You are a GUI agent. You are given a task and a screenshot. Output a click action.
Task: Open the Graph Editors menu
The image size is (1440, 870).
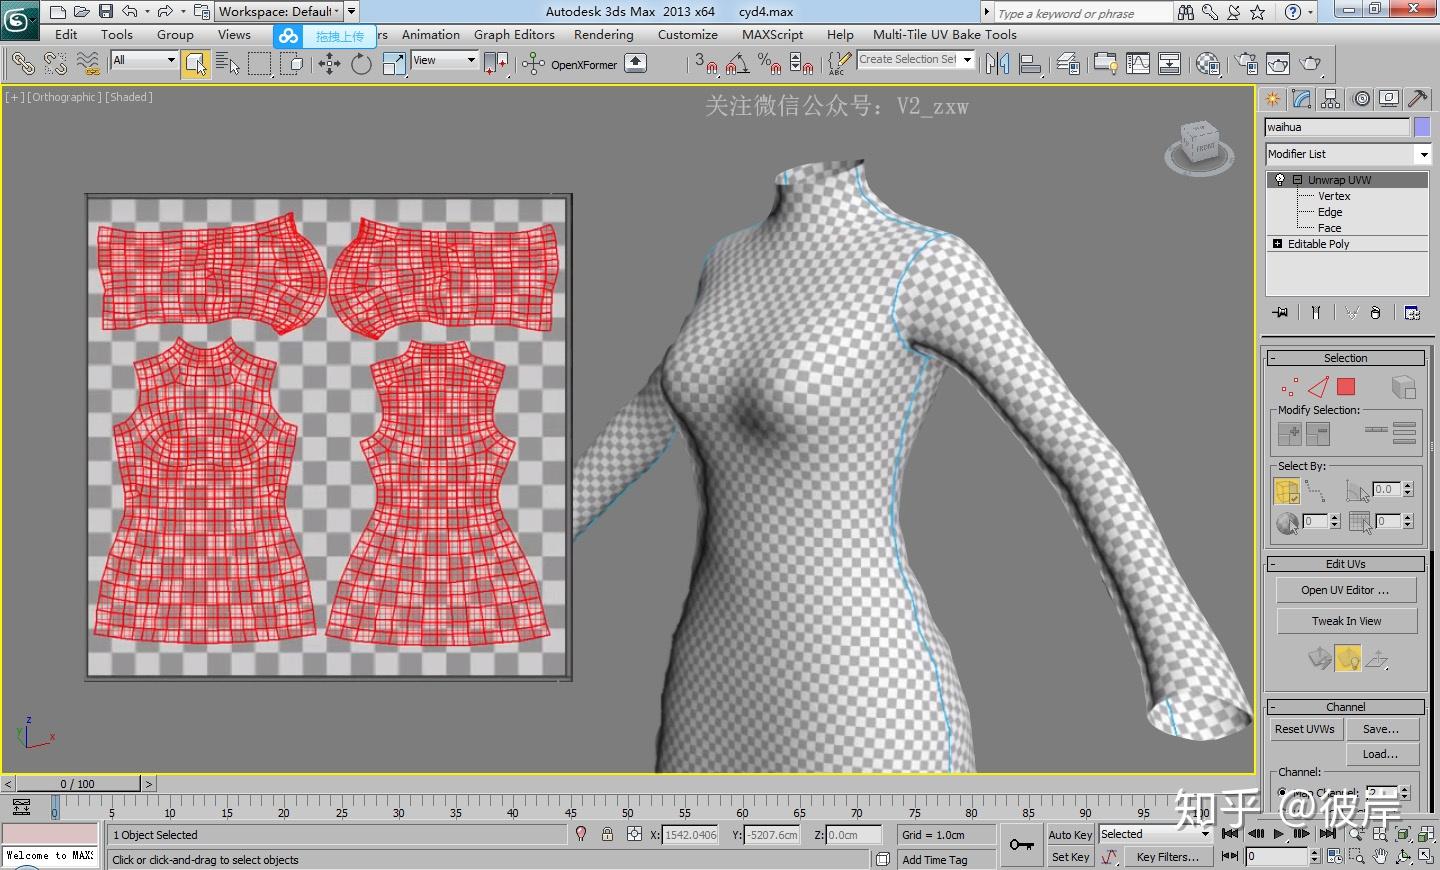514,34
